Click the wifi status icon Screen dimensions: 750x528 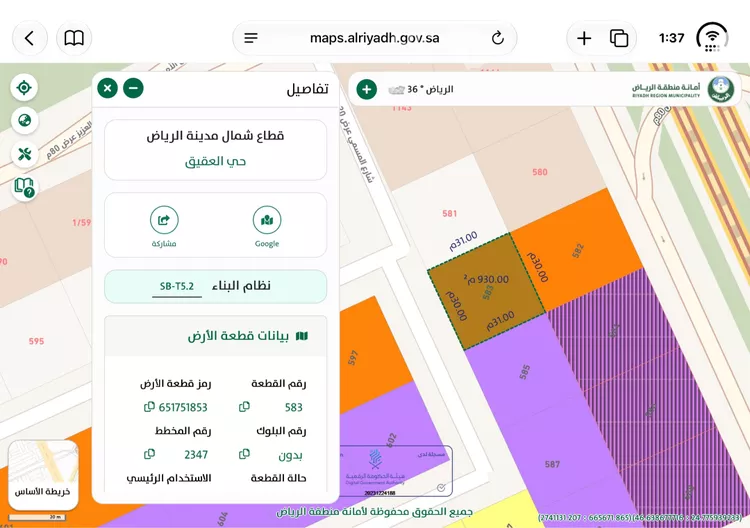point(712,37)
